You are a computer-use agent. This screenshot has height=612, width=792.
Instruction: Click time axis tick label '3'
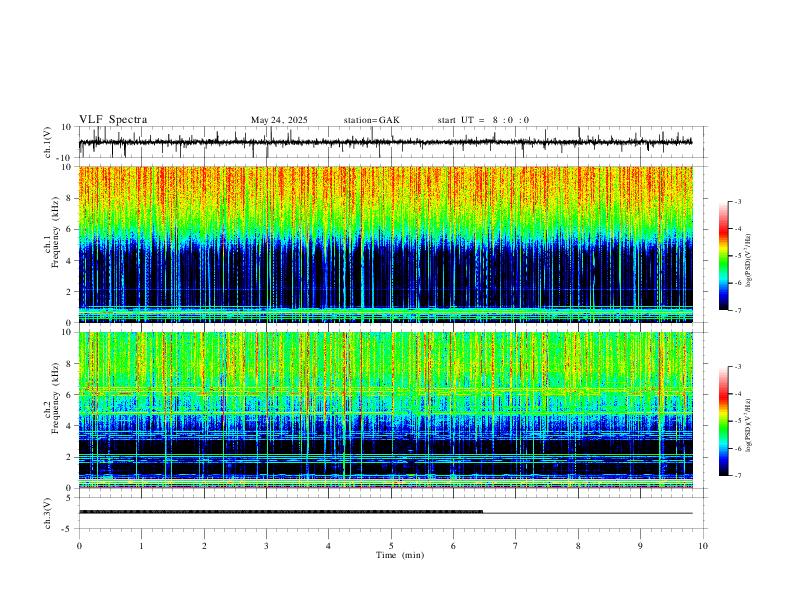(x=266, y=546)
